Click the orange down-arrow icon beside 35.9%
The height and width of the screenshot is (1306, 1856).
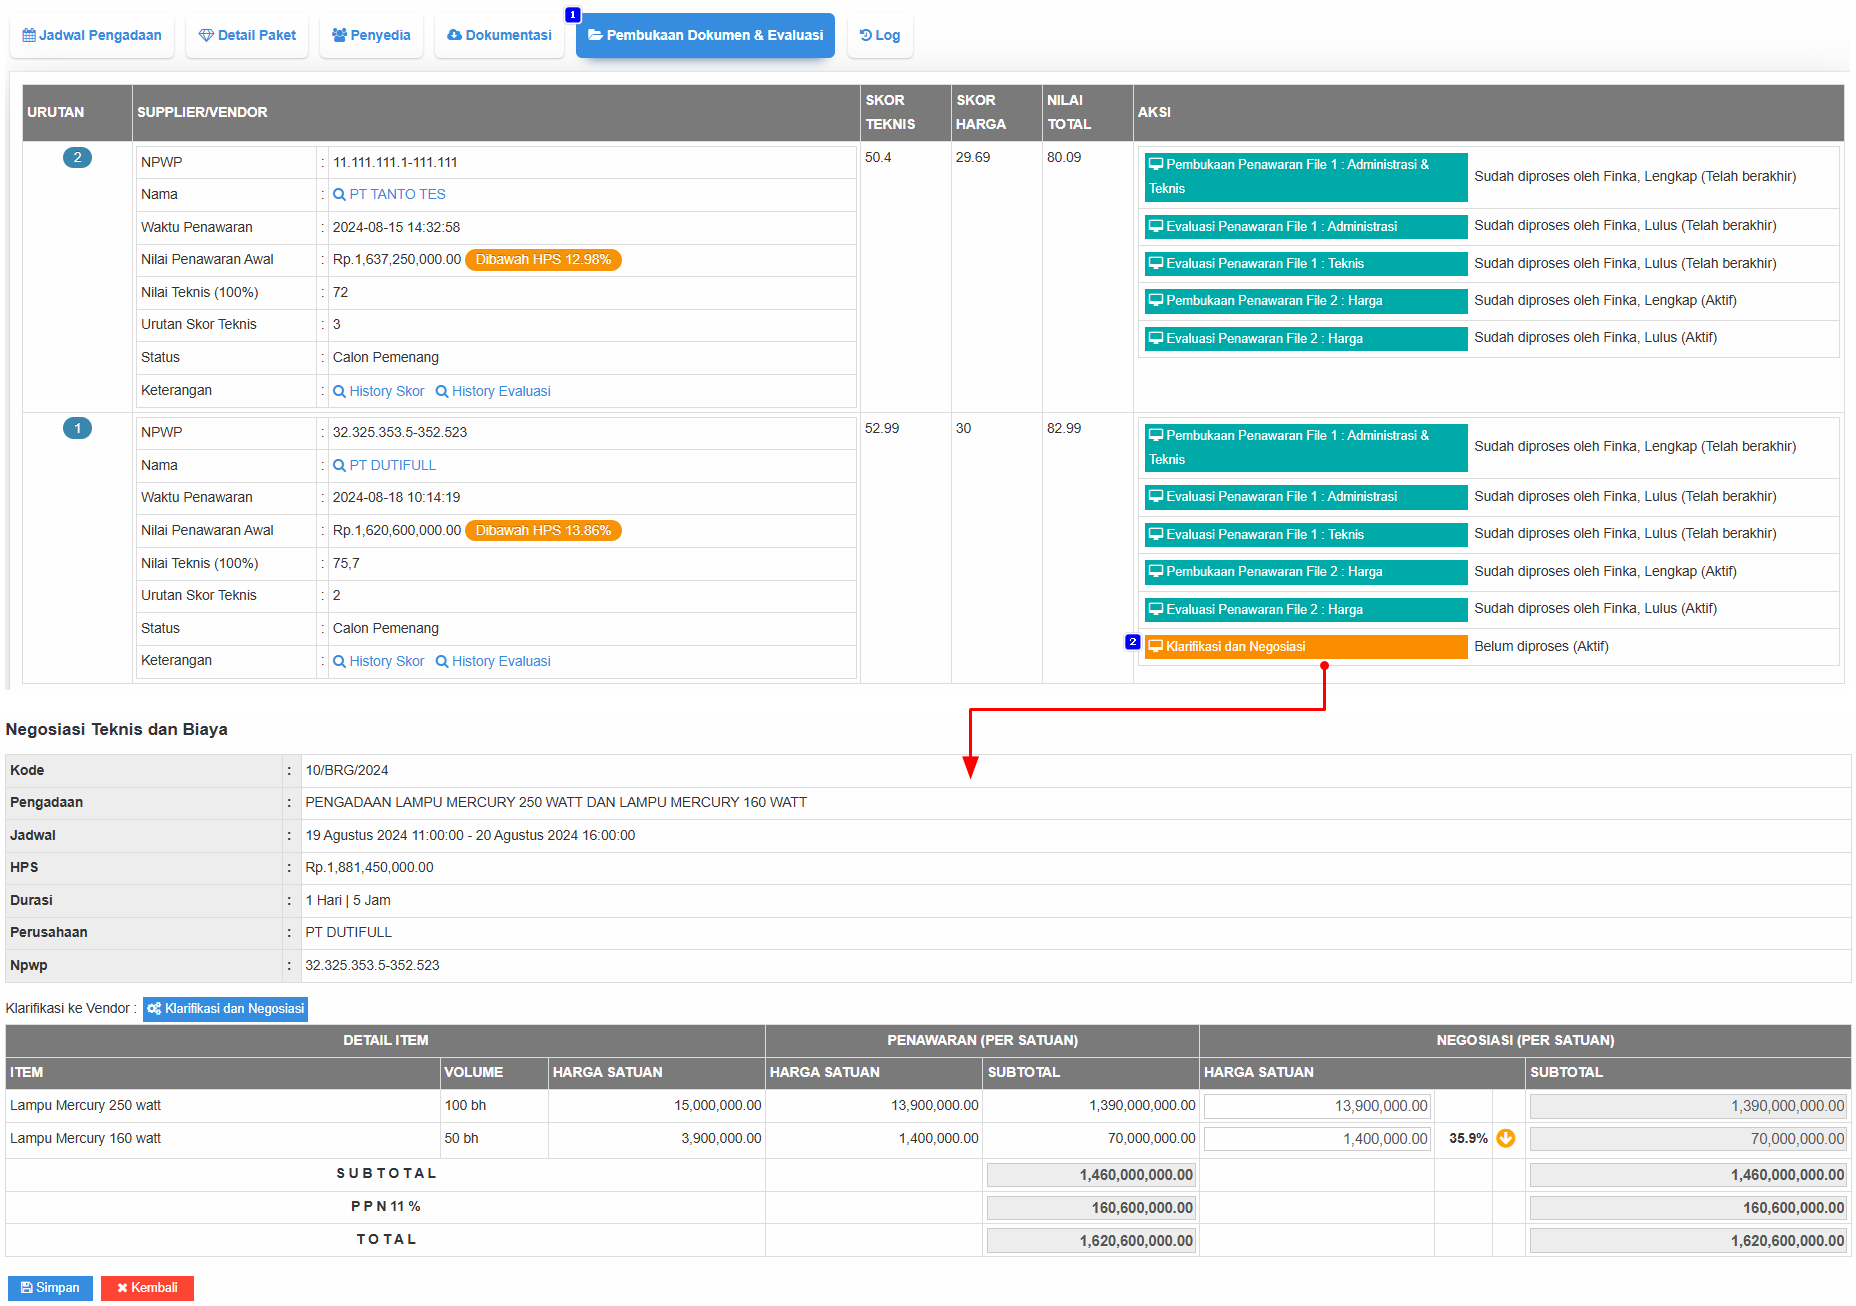click(1505, 1138)
